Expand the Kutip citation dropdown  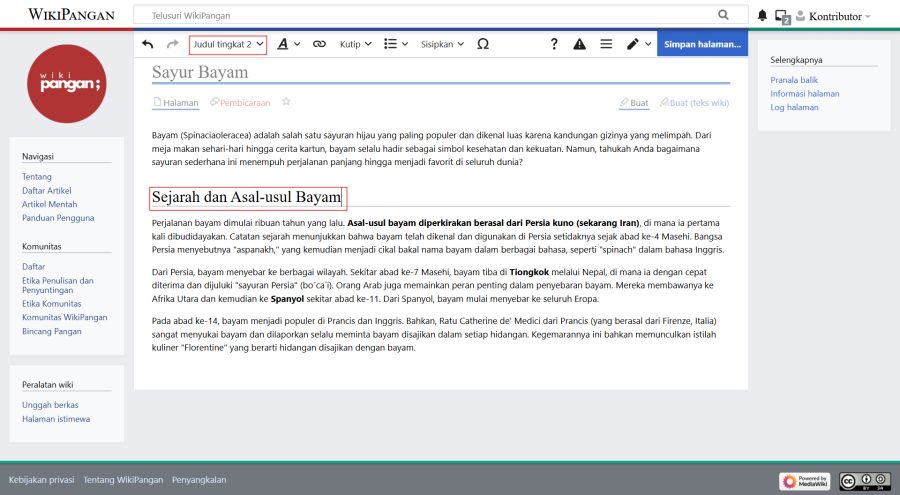click(355, 44)
